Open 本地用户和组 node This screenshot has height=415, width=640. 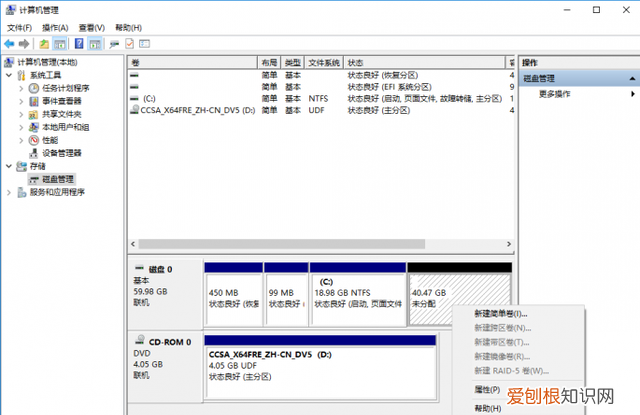59,127
